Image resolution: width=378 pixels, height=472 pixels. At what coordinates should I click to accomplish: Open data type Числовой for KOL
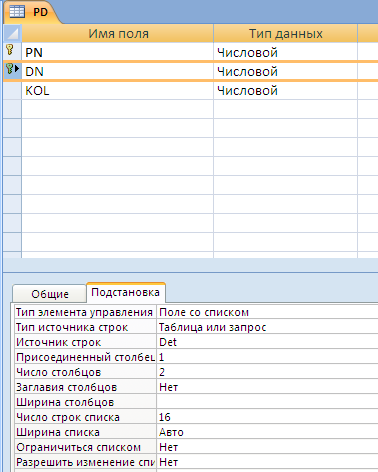click(285, 90)
